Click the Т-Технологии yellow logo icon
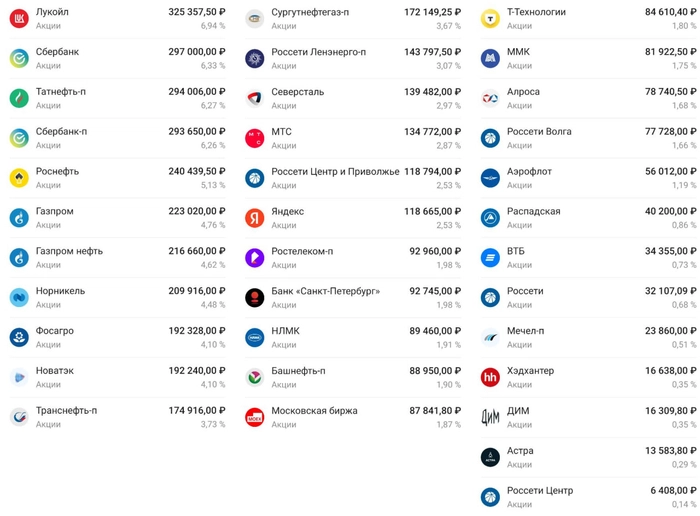 click(490, 18)
